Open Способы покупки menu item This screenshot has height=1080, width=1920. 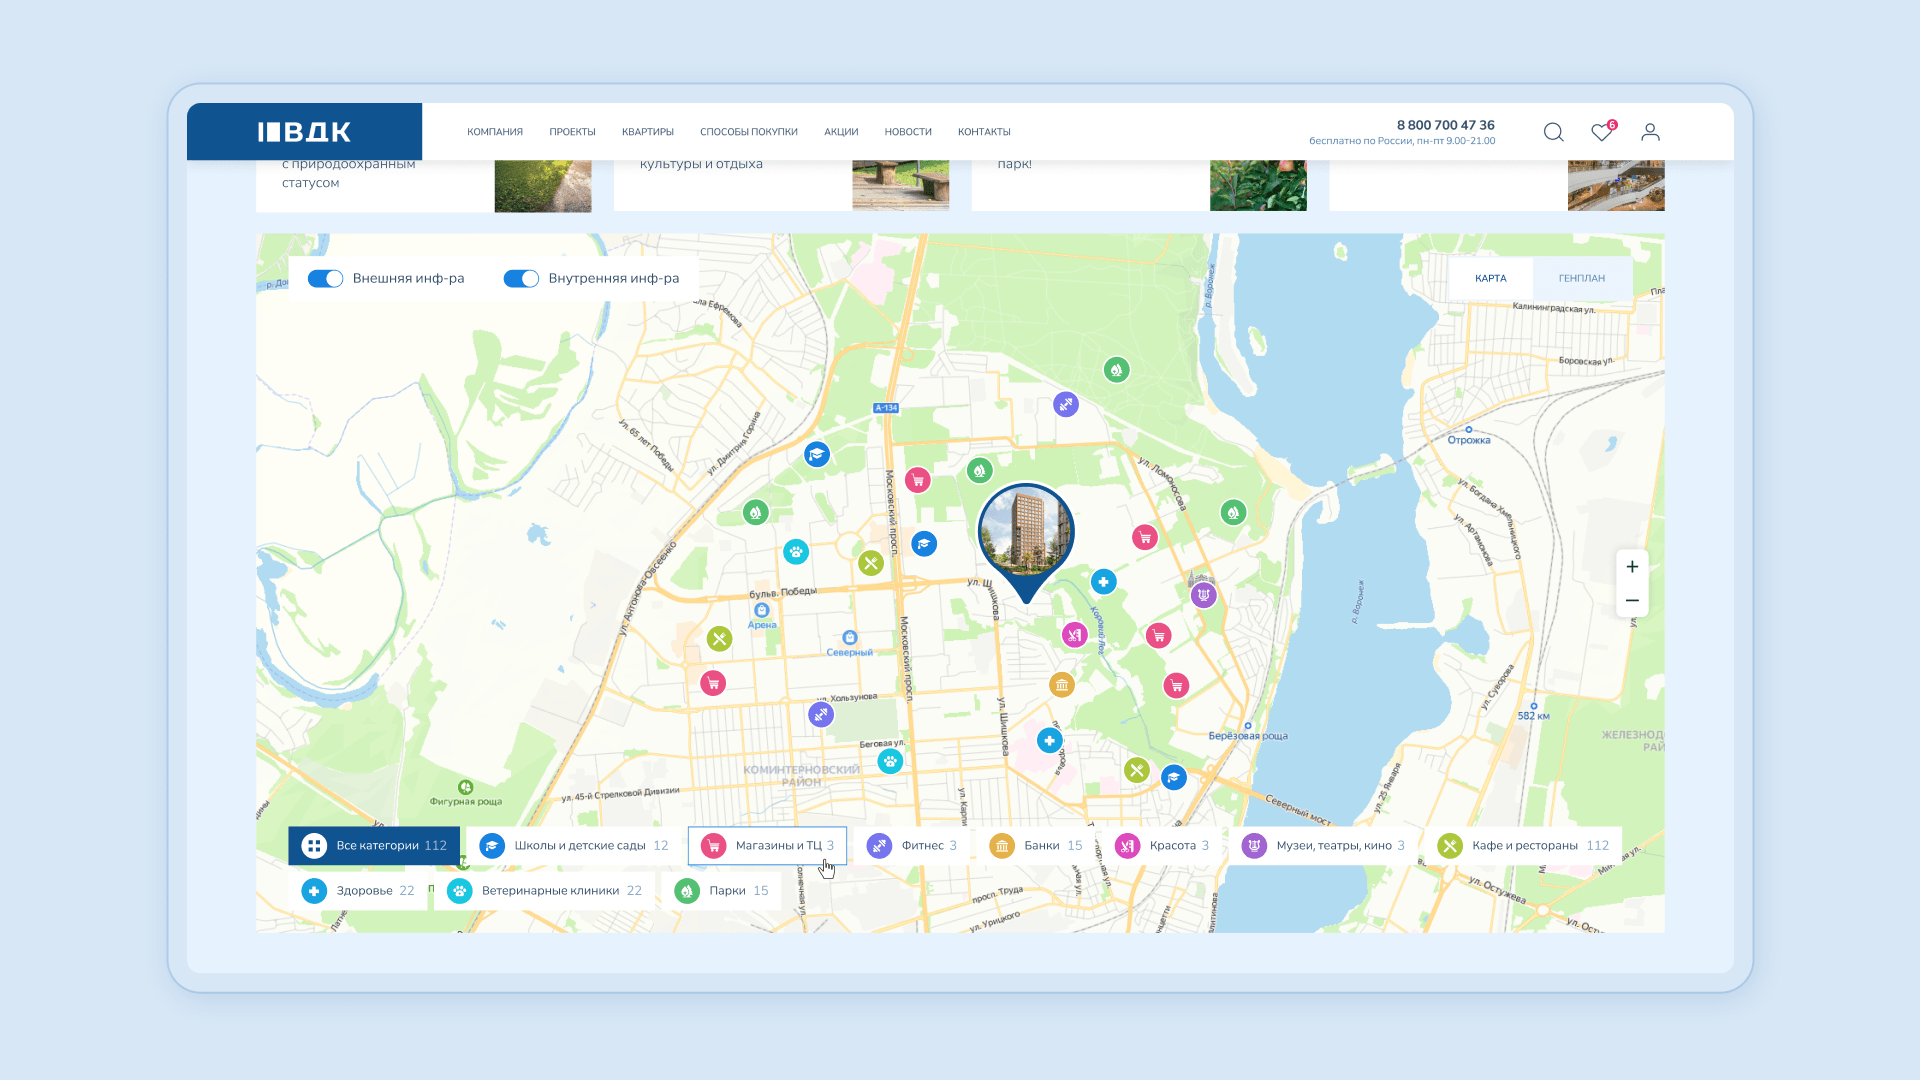point(748,132)
